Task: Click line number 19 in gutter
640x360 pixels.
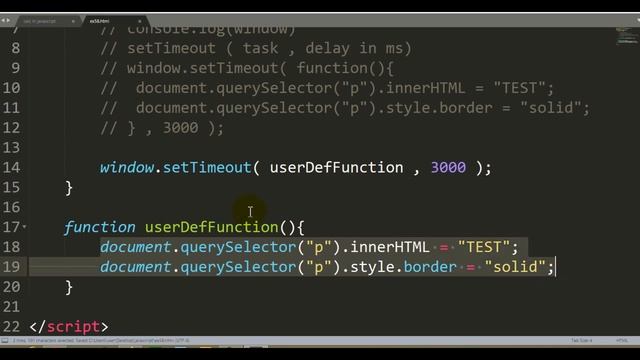Action: (11, 267)
